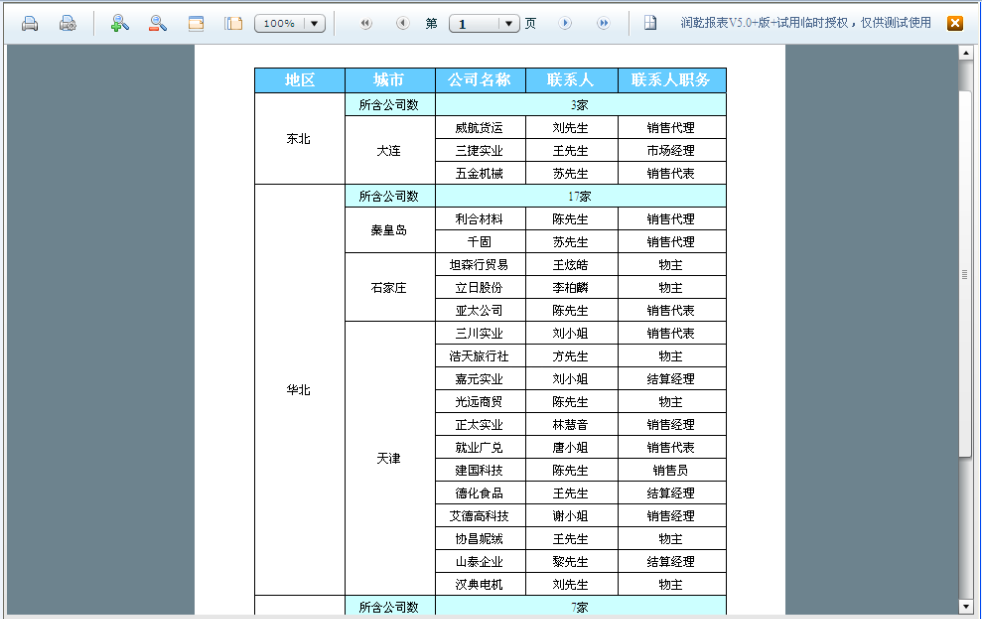Click the 城市 column header
Image resolution: width=982 pixels, height=619 pixels.
[x=390, y=80]
